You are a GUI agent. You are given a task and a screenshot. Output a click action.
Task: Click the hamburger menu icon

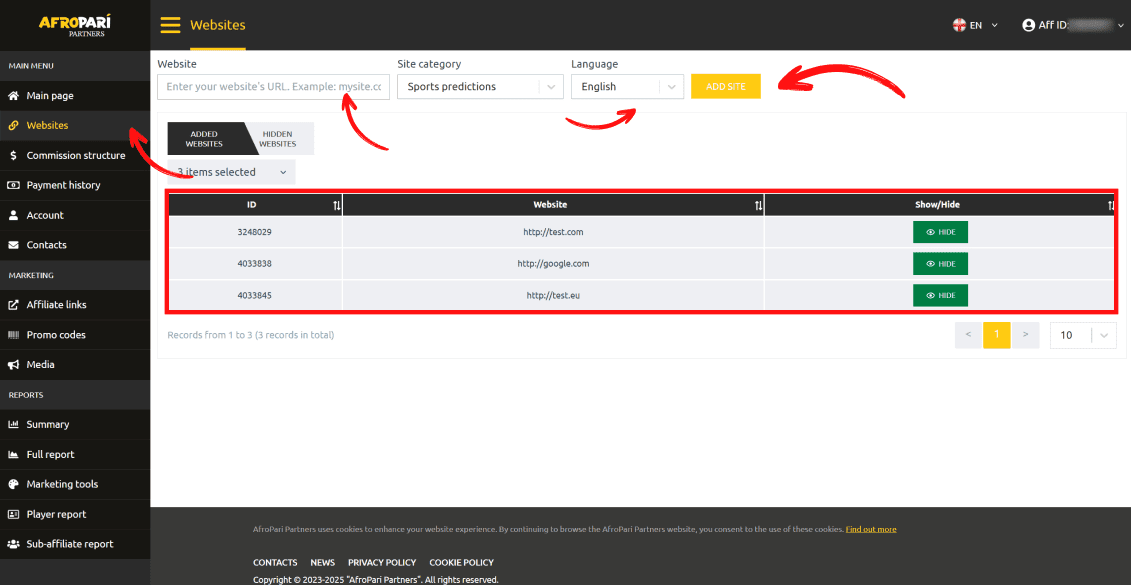(x=170, y=25)
